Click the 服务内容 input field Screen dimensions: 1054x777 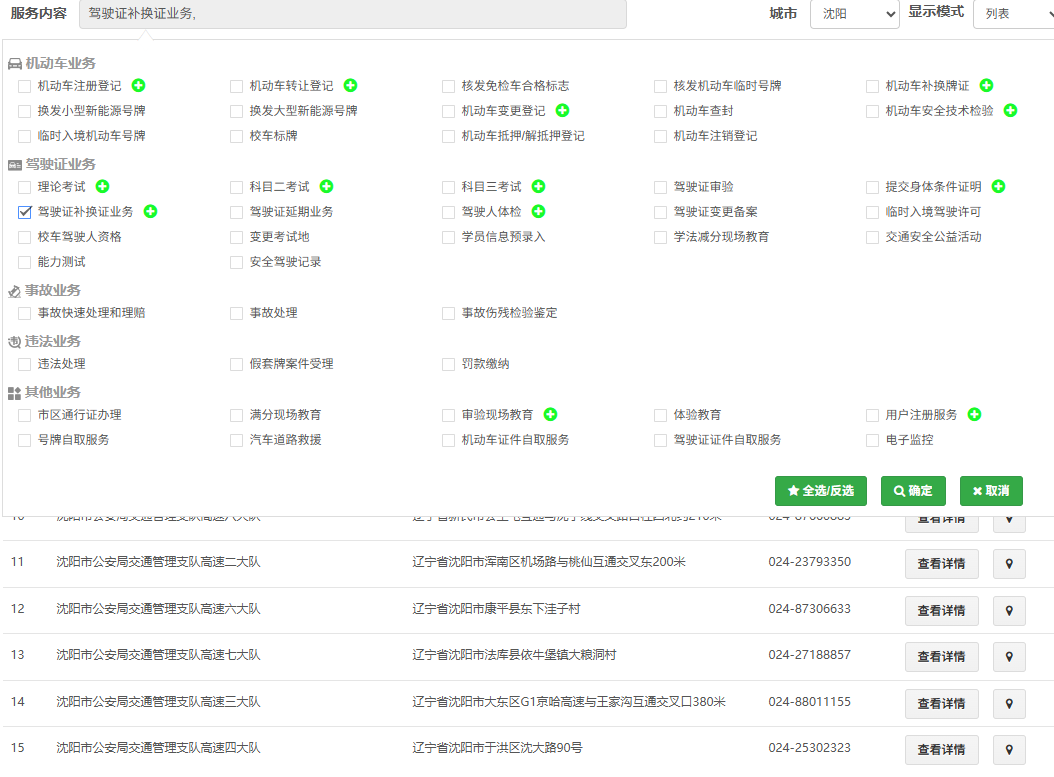pos(353,13)
